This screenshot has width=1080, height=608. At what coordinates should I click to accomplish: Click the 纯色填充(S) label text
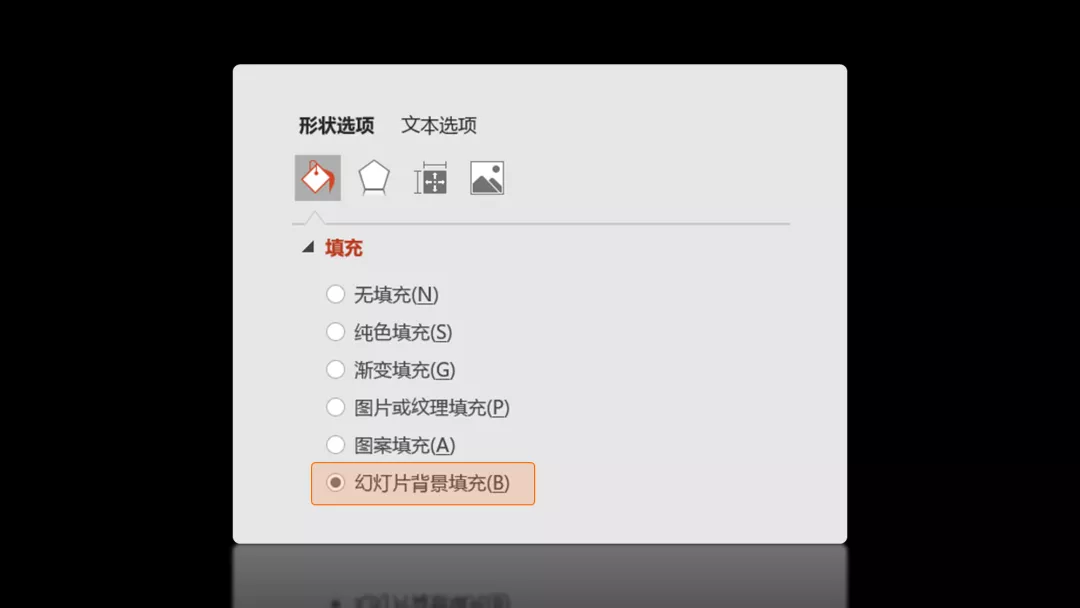(403, 333)
